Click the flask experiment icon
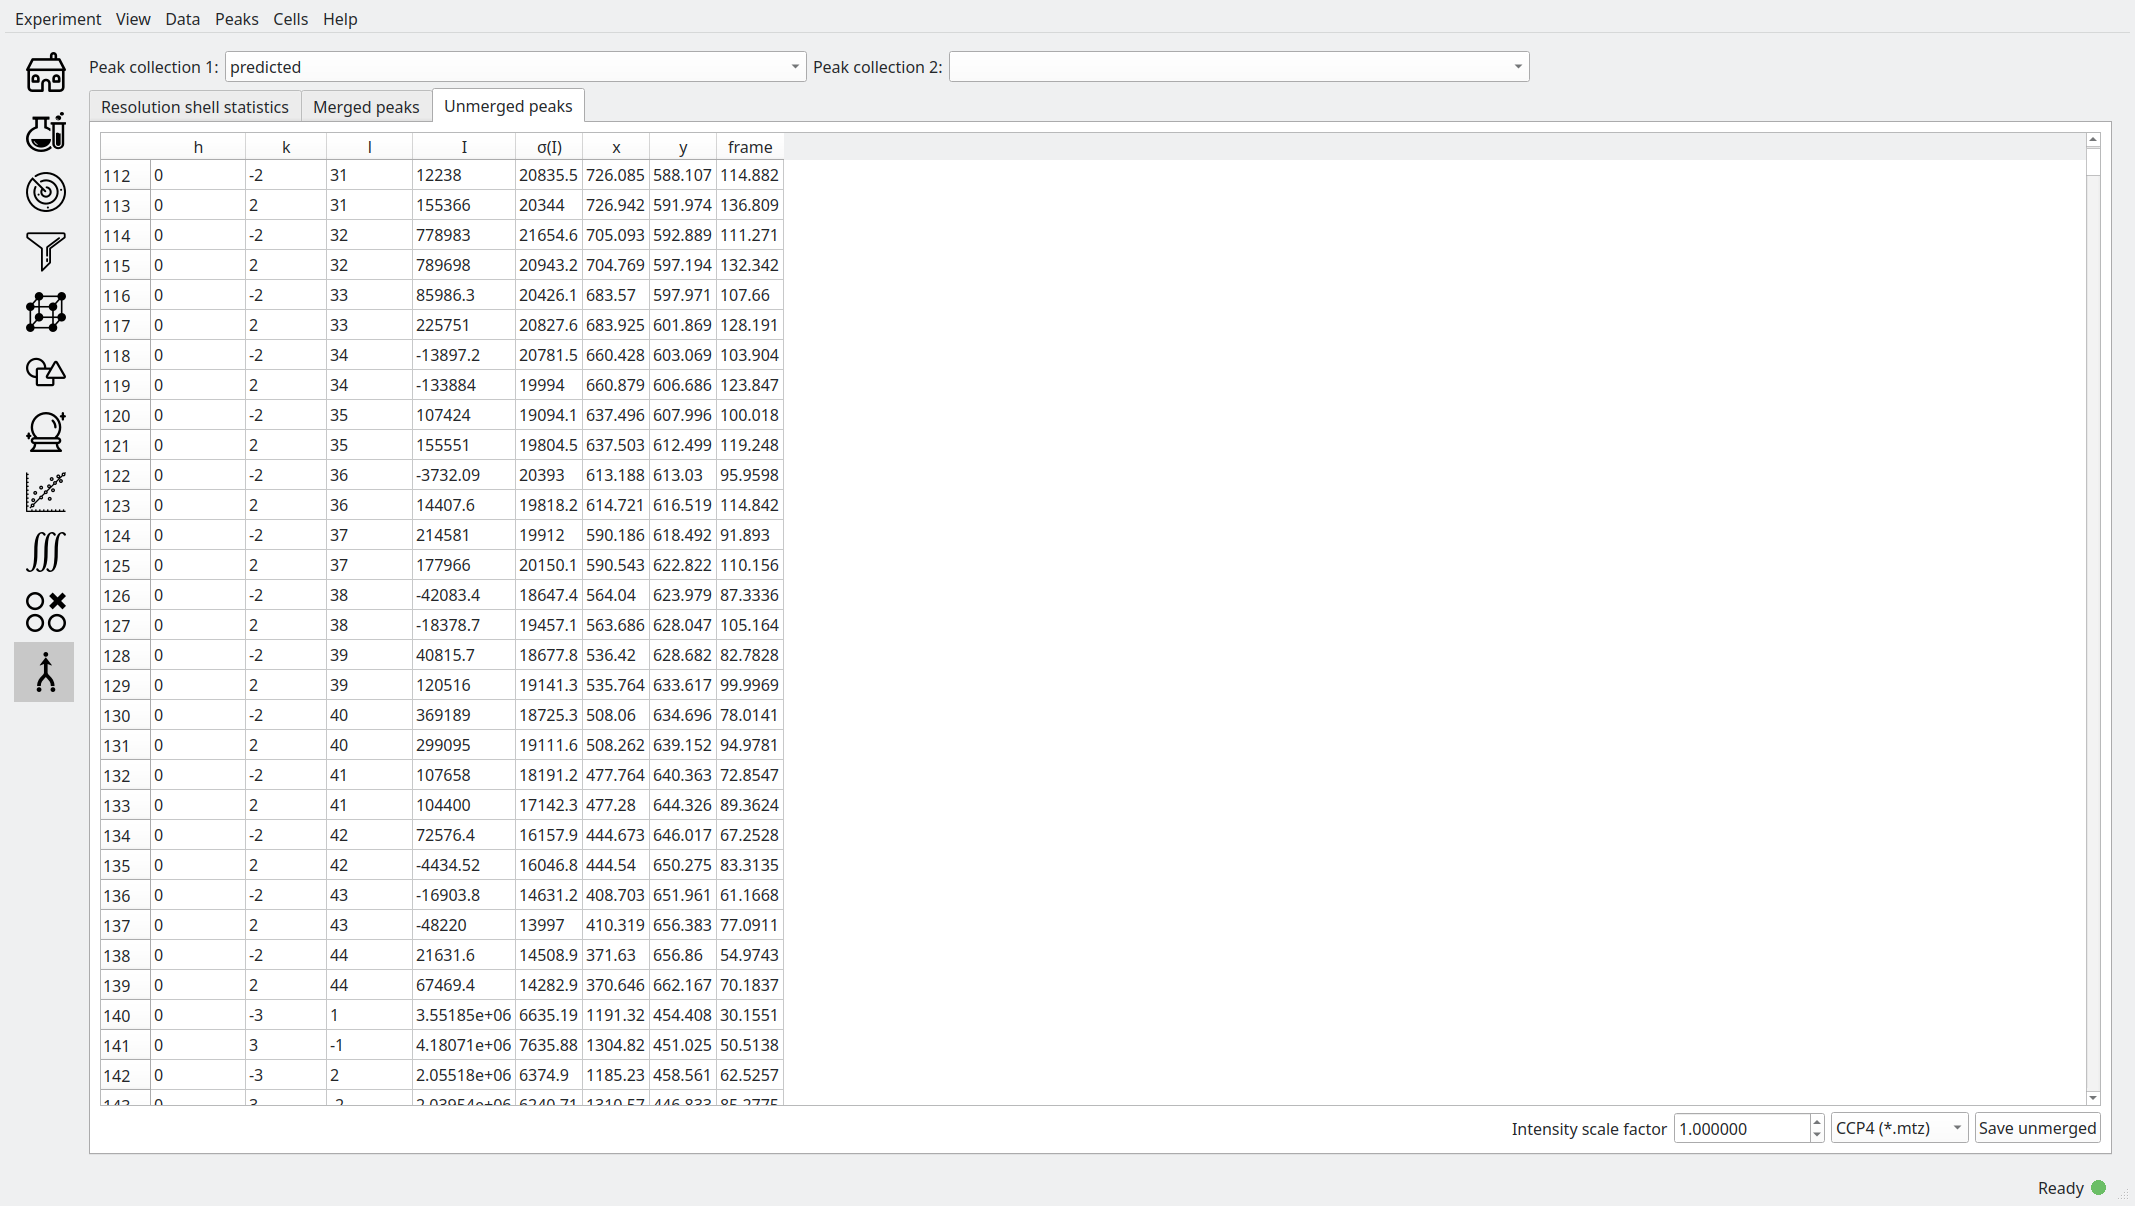Image resolution: width=2135 pixels, height=1206 pixels. [45, 132]
